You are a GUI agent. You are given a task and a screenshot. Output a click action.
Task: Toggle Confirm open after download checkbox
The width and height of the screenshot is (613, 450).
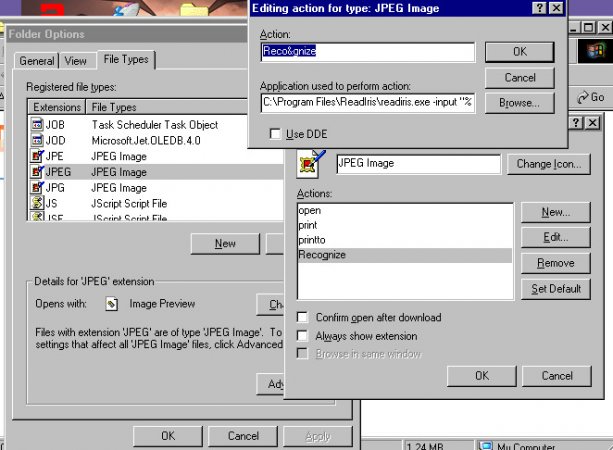pyautogui.click(x=302, y=317)
